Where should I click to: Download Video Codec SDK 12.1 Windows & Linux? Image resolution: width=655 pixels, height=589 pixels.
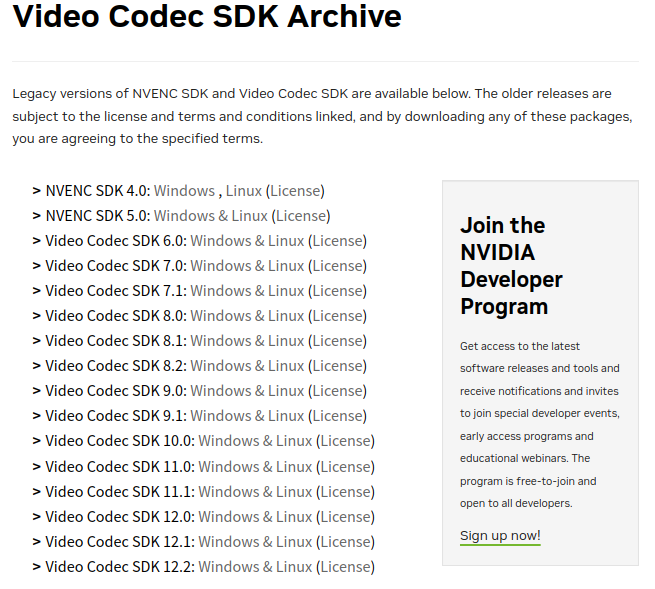[255, 543]
